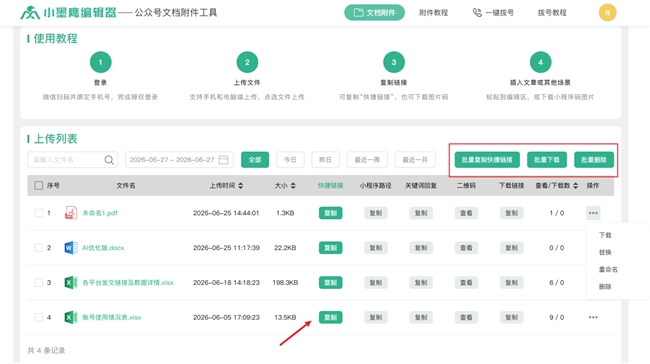Open file AI优化版.docx

(103, 248)
